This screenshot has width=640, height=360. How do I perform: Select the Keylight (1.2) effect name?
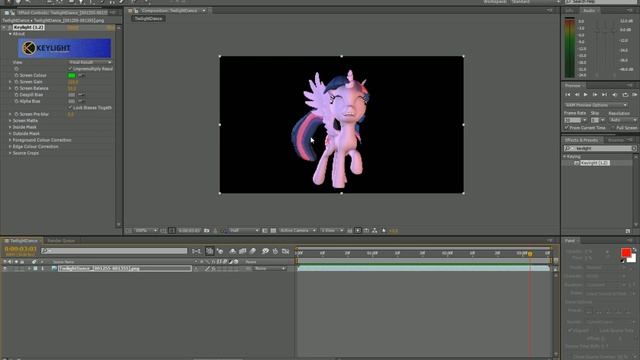click(29, 27)
